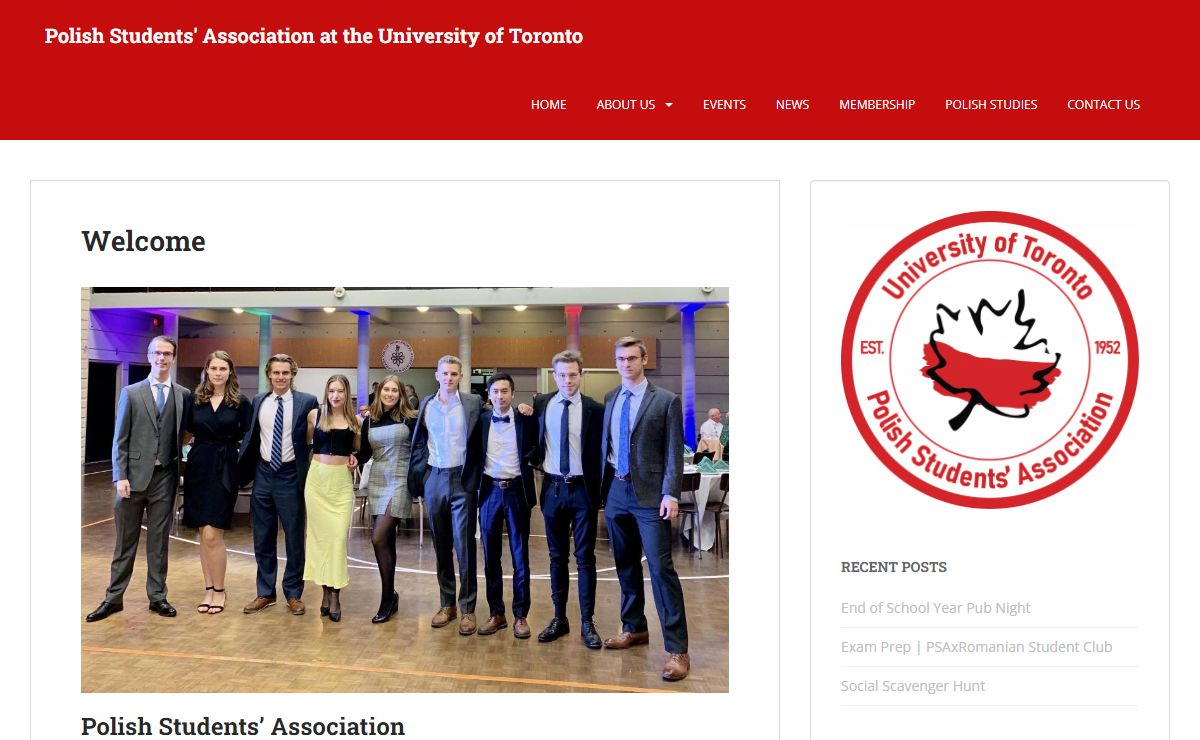Select Membership in the navigation bar

[x=877, y=104]
